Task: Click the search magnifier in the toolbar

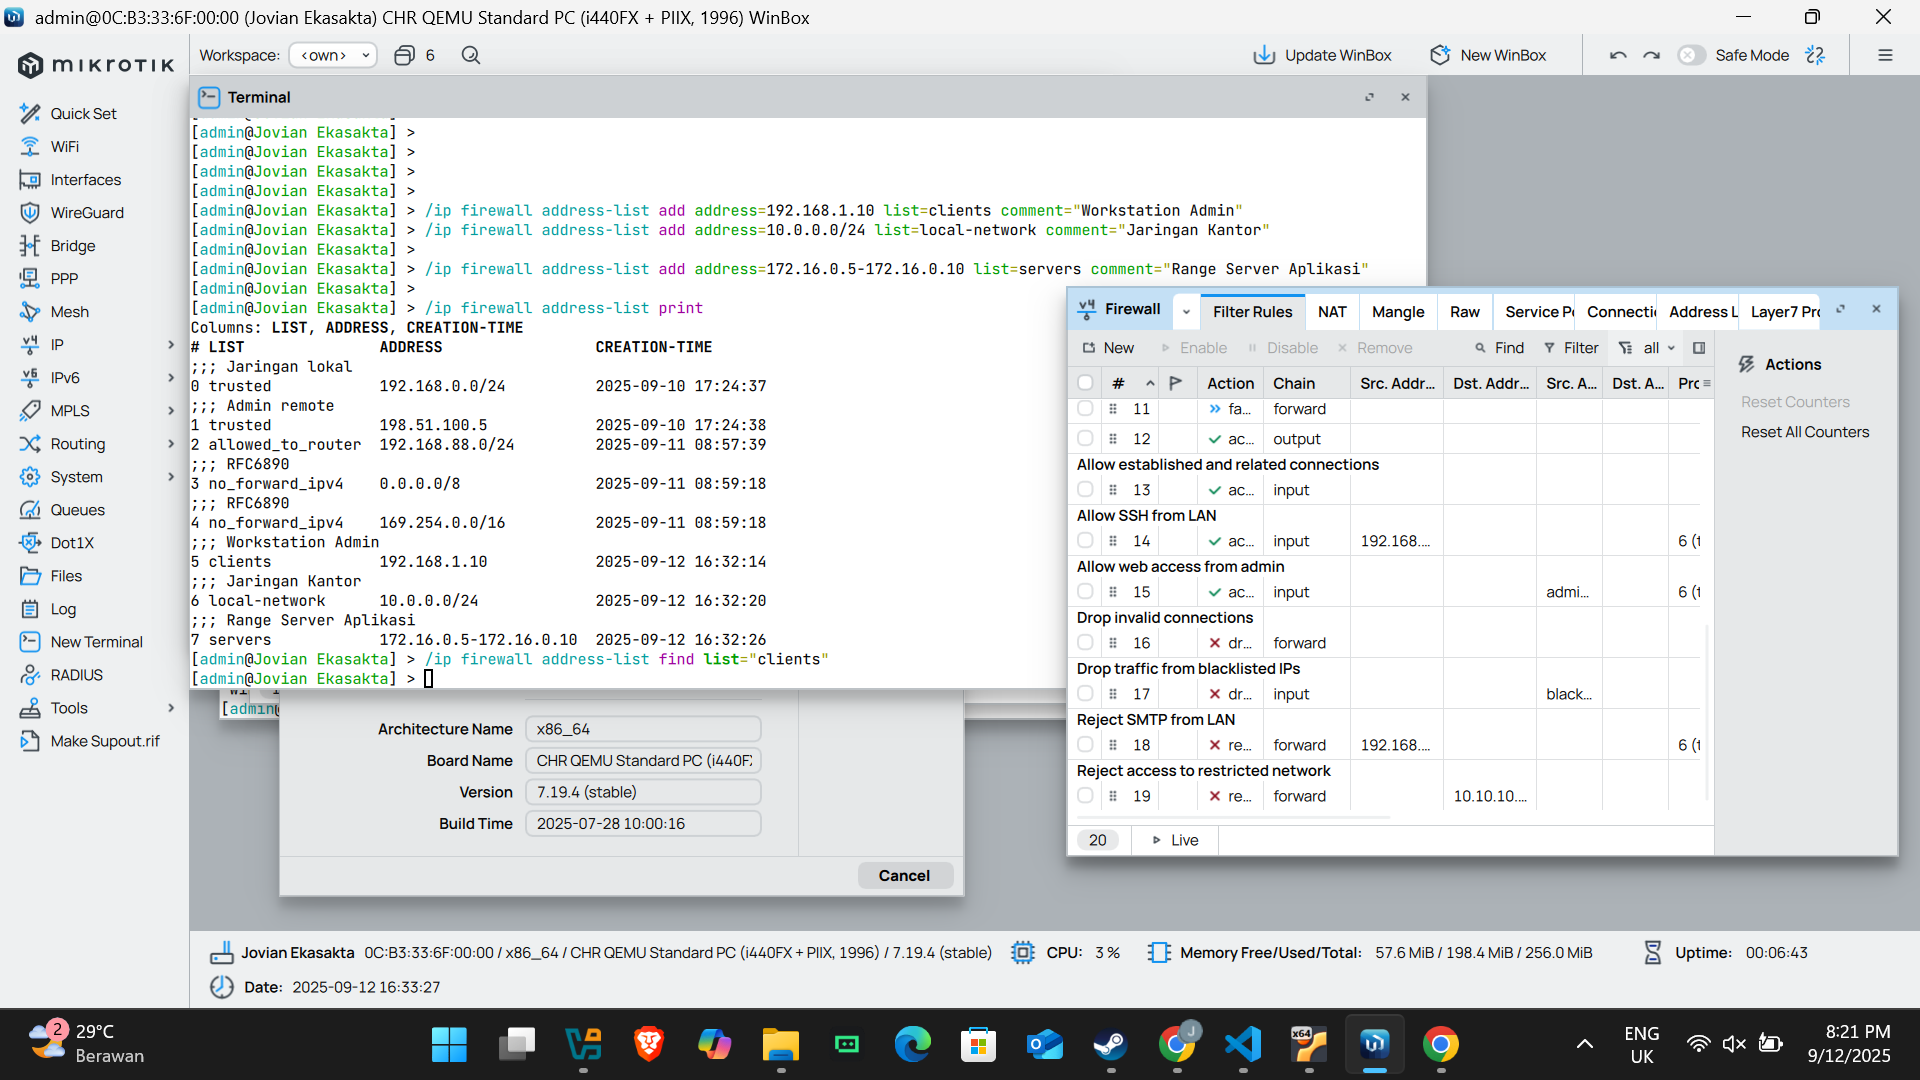Action: 471,55
